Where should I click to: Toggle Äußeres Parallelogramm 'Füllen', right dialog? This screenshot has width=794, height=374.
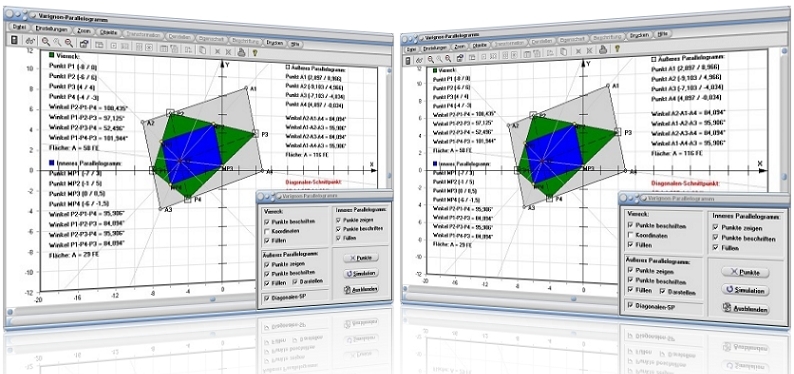pyautogui.click(x=630, y=289)
